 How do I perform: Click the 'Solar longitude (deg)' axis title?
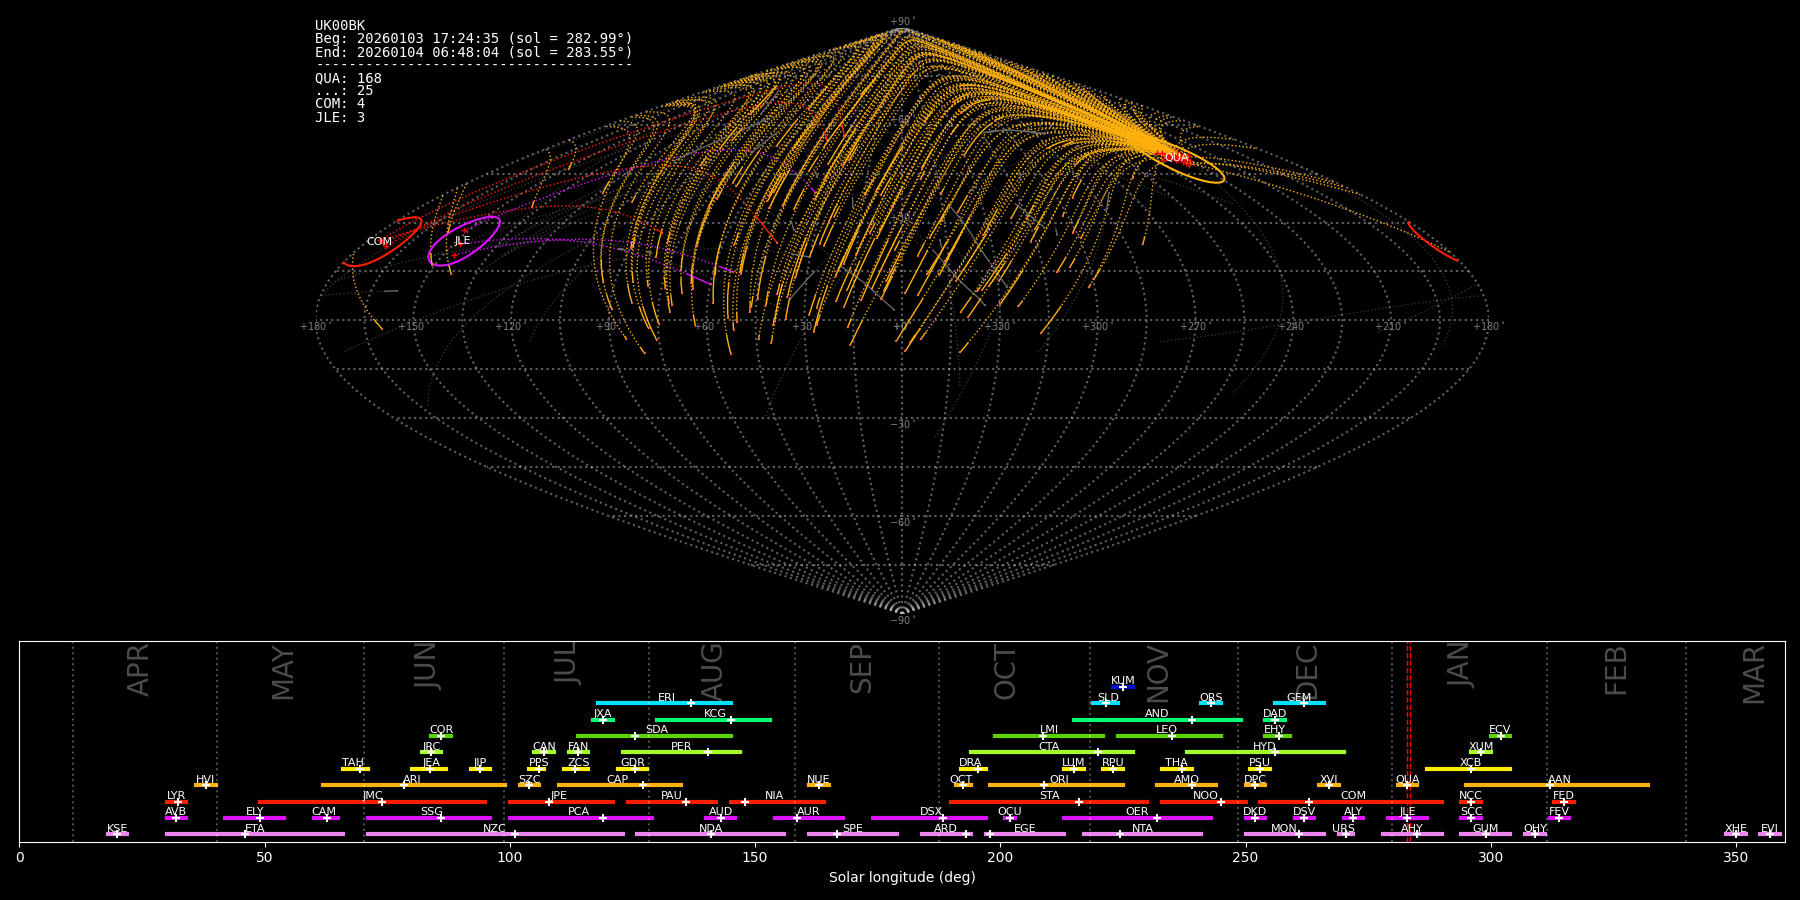[x=901, y=877]
